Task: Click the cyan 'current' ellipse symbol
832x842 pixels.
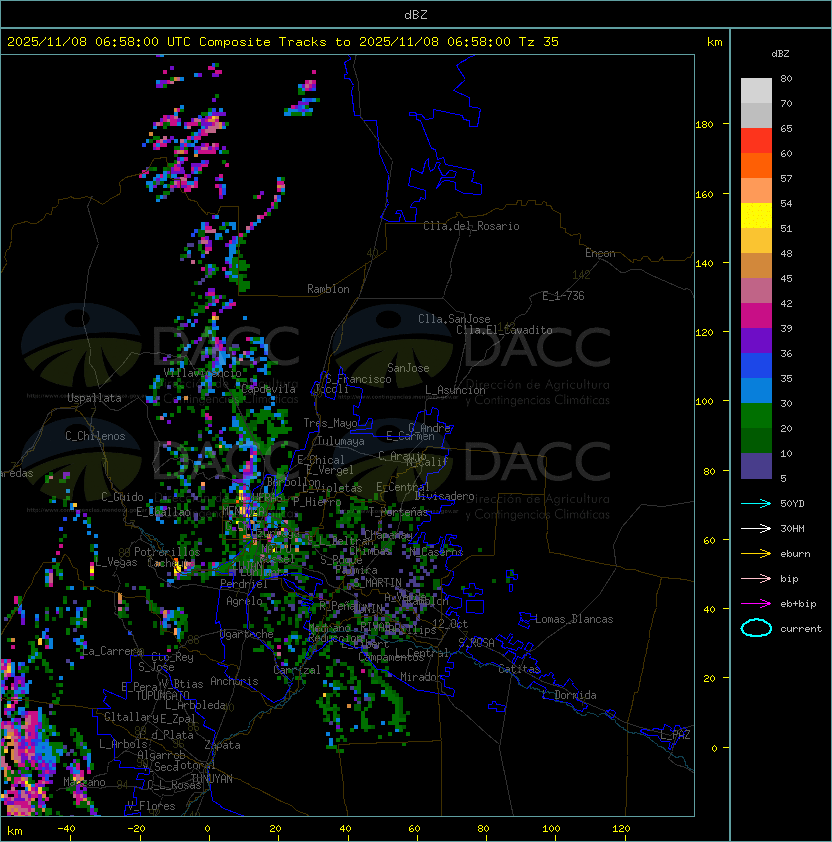Action: [x=756, y=628]
